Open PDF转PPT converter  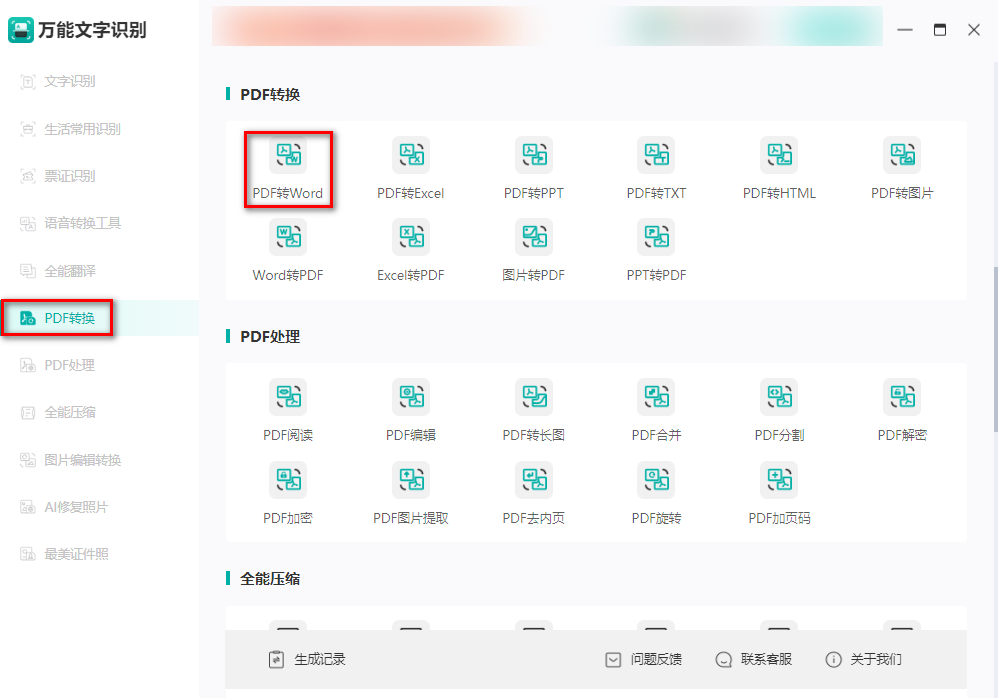(534, 168)
